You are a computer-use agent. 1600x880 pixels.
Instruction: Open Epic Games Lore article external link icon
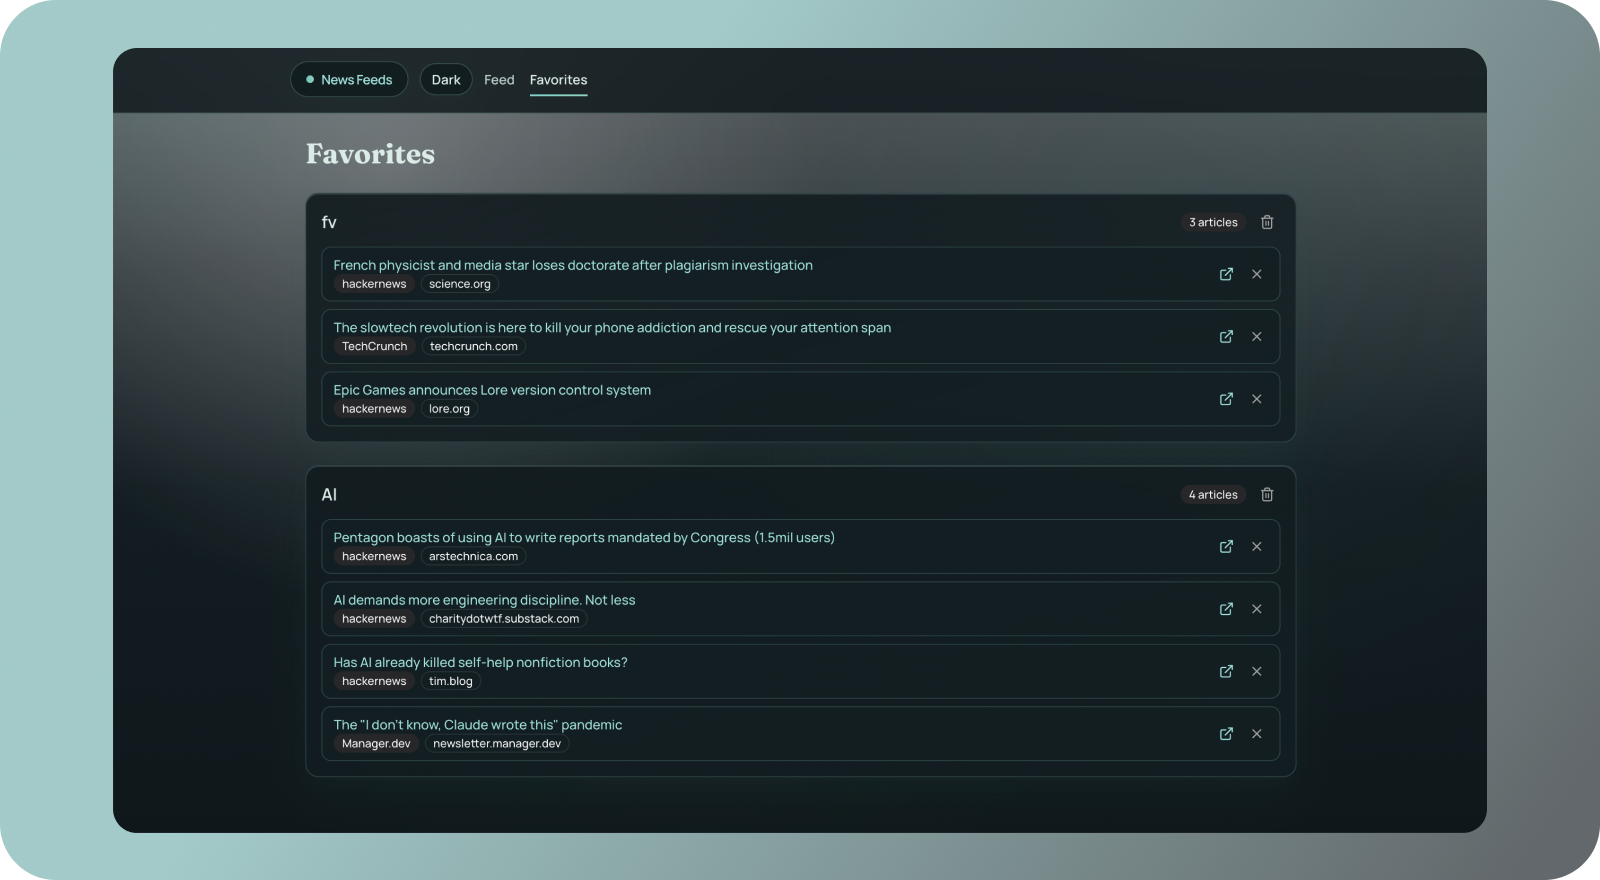[1226, 399]
